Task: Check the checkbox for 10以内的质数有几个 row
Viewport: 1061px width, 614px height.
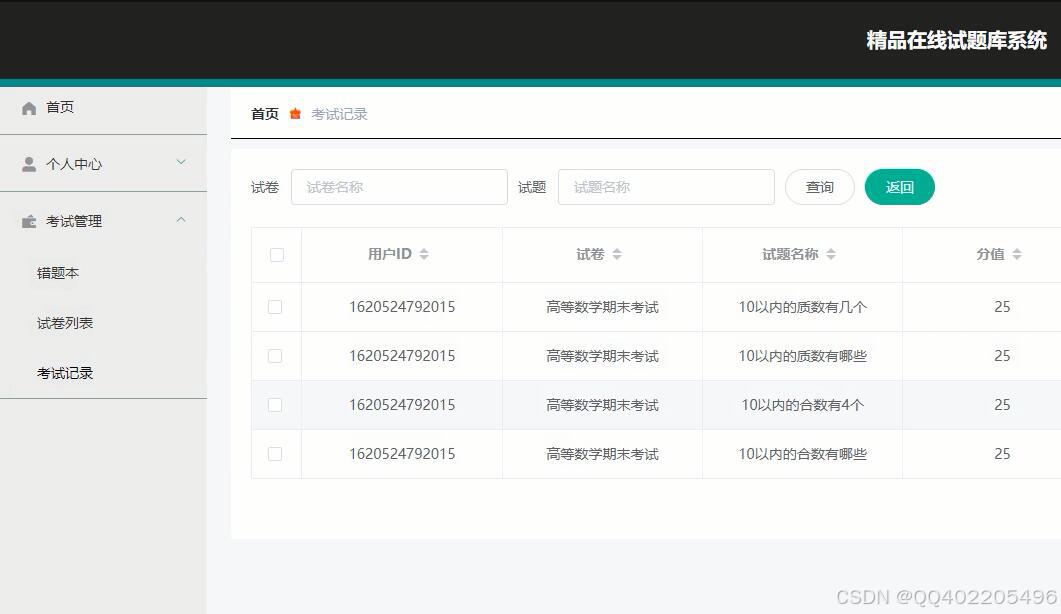Action: 276,306
